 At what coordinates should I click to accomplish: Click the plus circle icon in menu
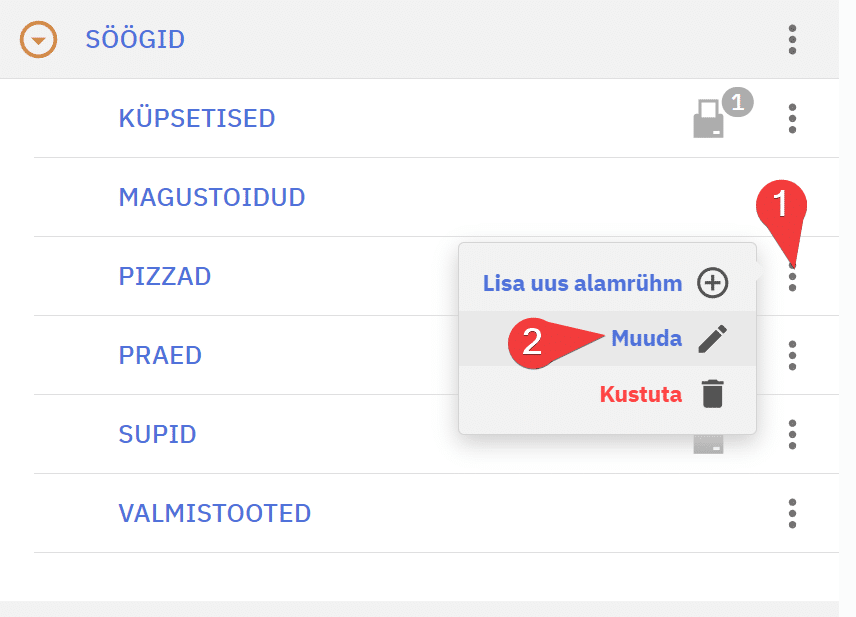(x=712, y=283)
